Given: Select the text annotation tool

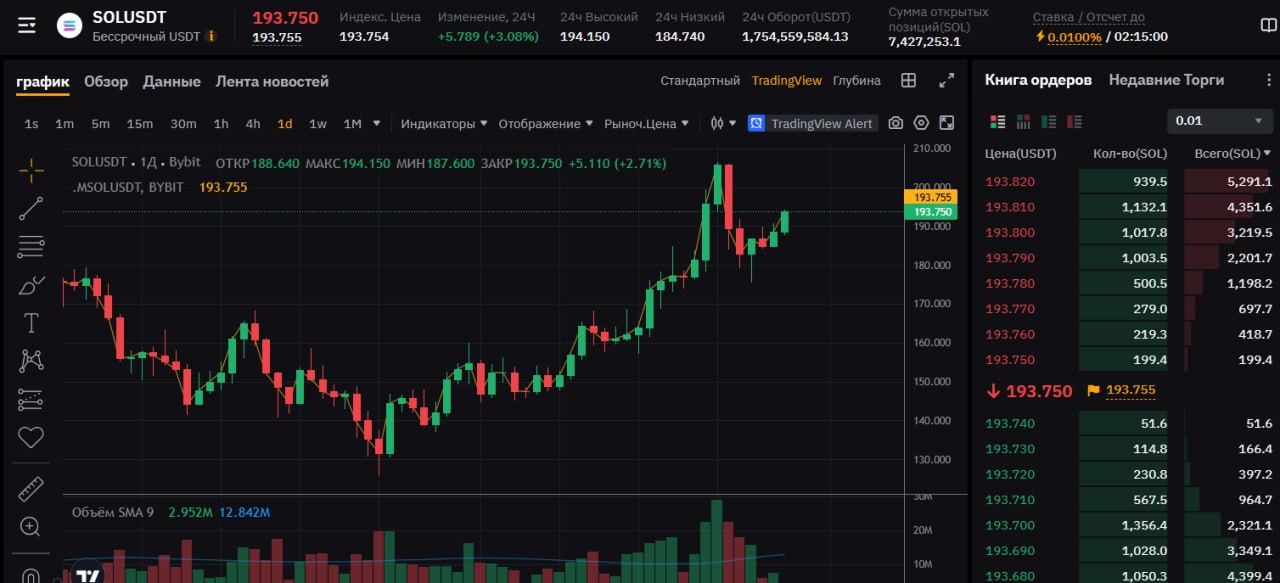Looking at the screenshot, I should (x=31, y=323).
